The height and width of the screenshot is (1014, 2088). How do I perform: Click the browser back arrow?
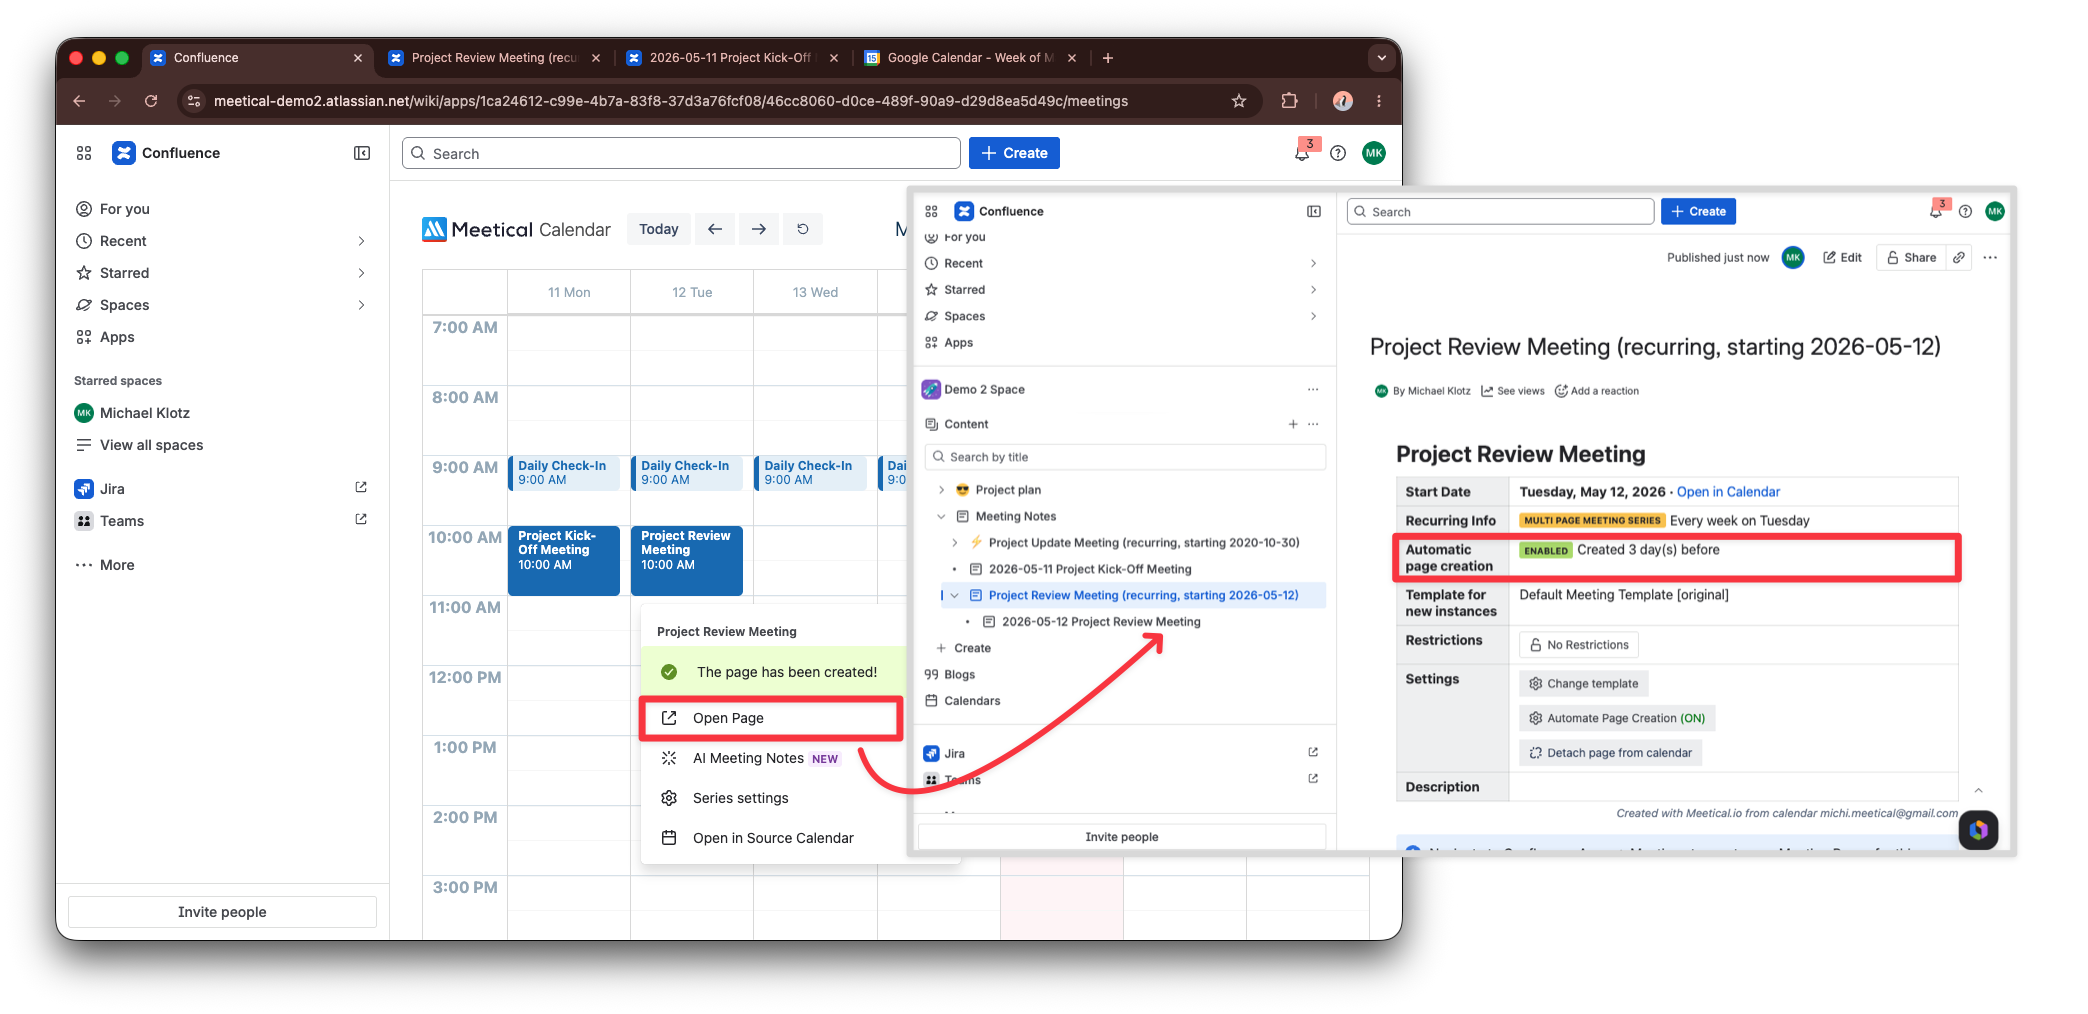(79, 101)
